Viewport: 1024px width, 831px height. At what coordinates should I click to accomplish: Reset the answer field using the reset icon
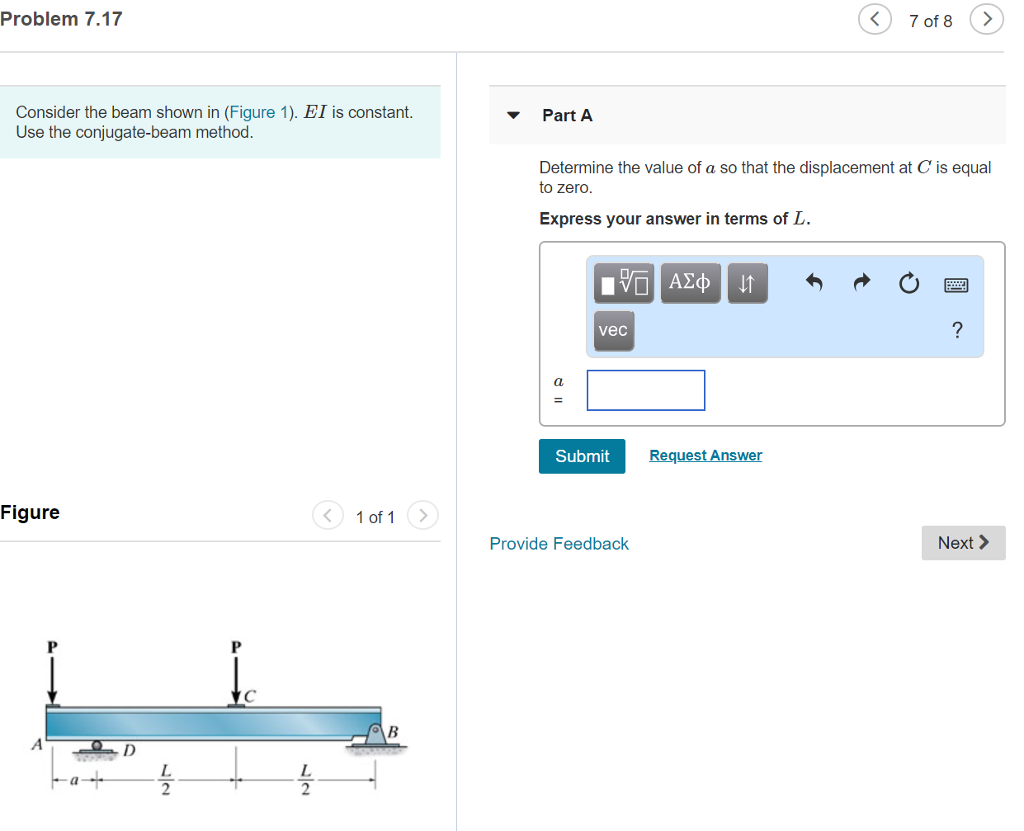point(909,283)
